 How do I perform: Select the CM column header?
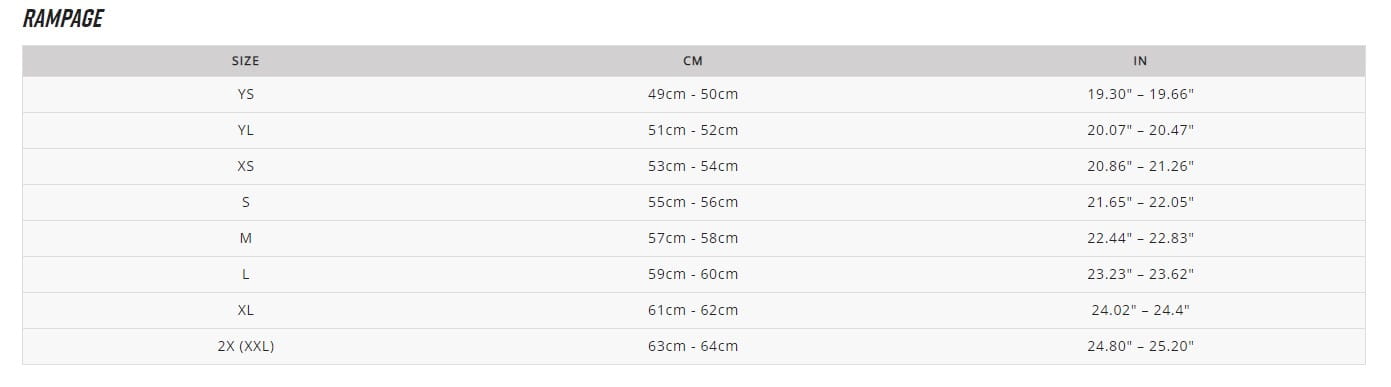693,61
